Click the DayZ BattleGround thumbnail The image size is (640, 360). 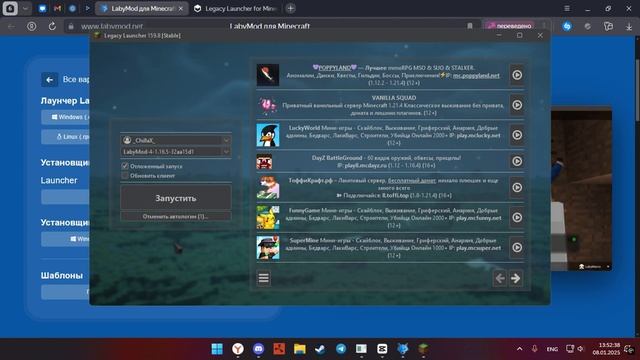point(264,162)
